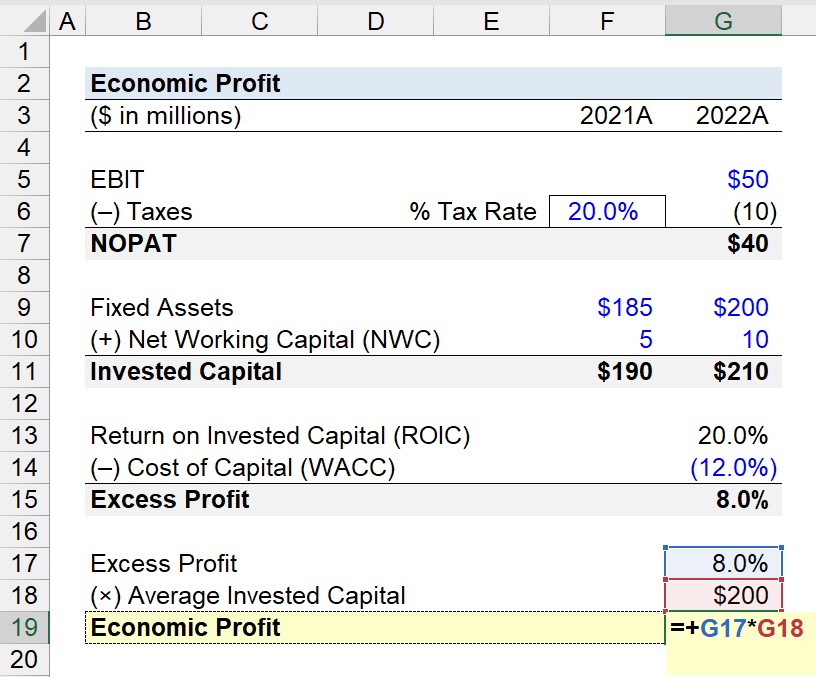The image size is (816, 677).
Task: Click the '% Tax Rate' label
Action: tap(473, 212)
